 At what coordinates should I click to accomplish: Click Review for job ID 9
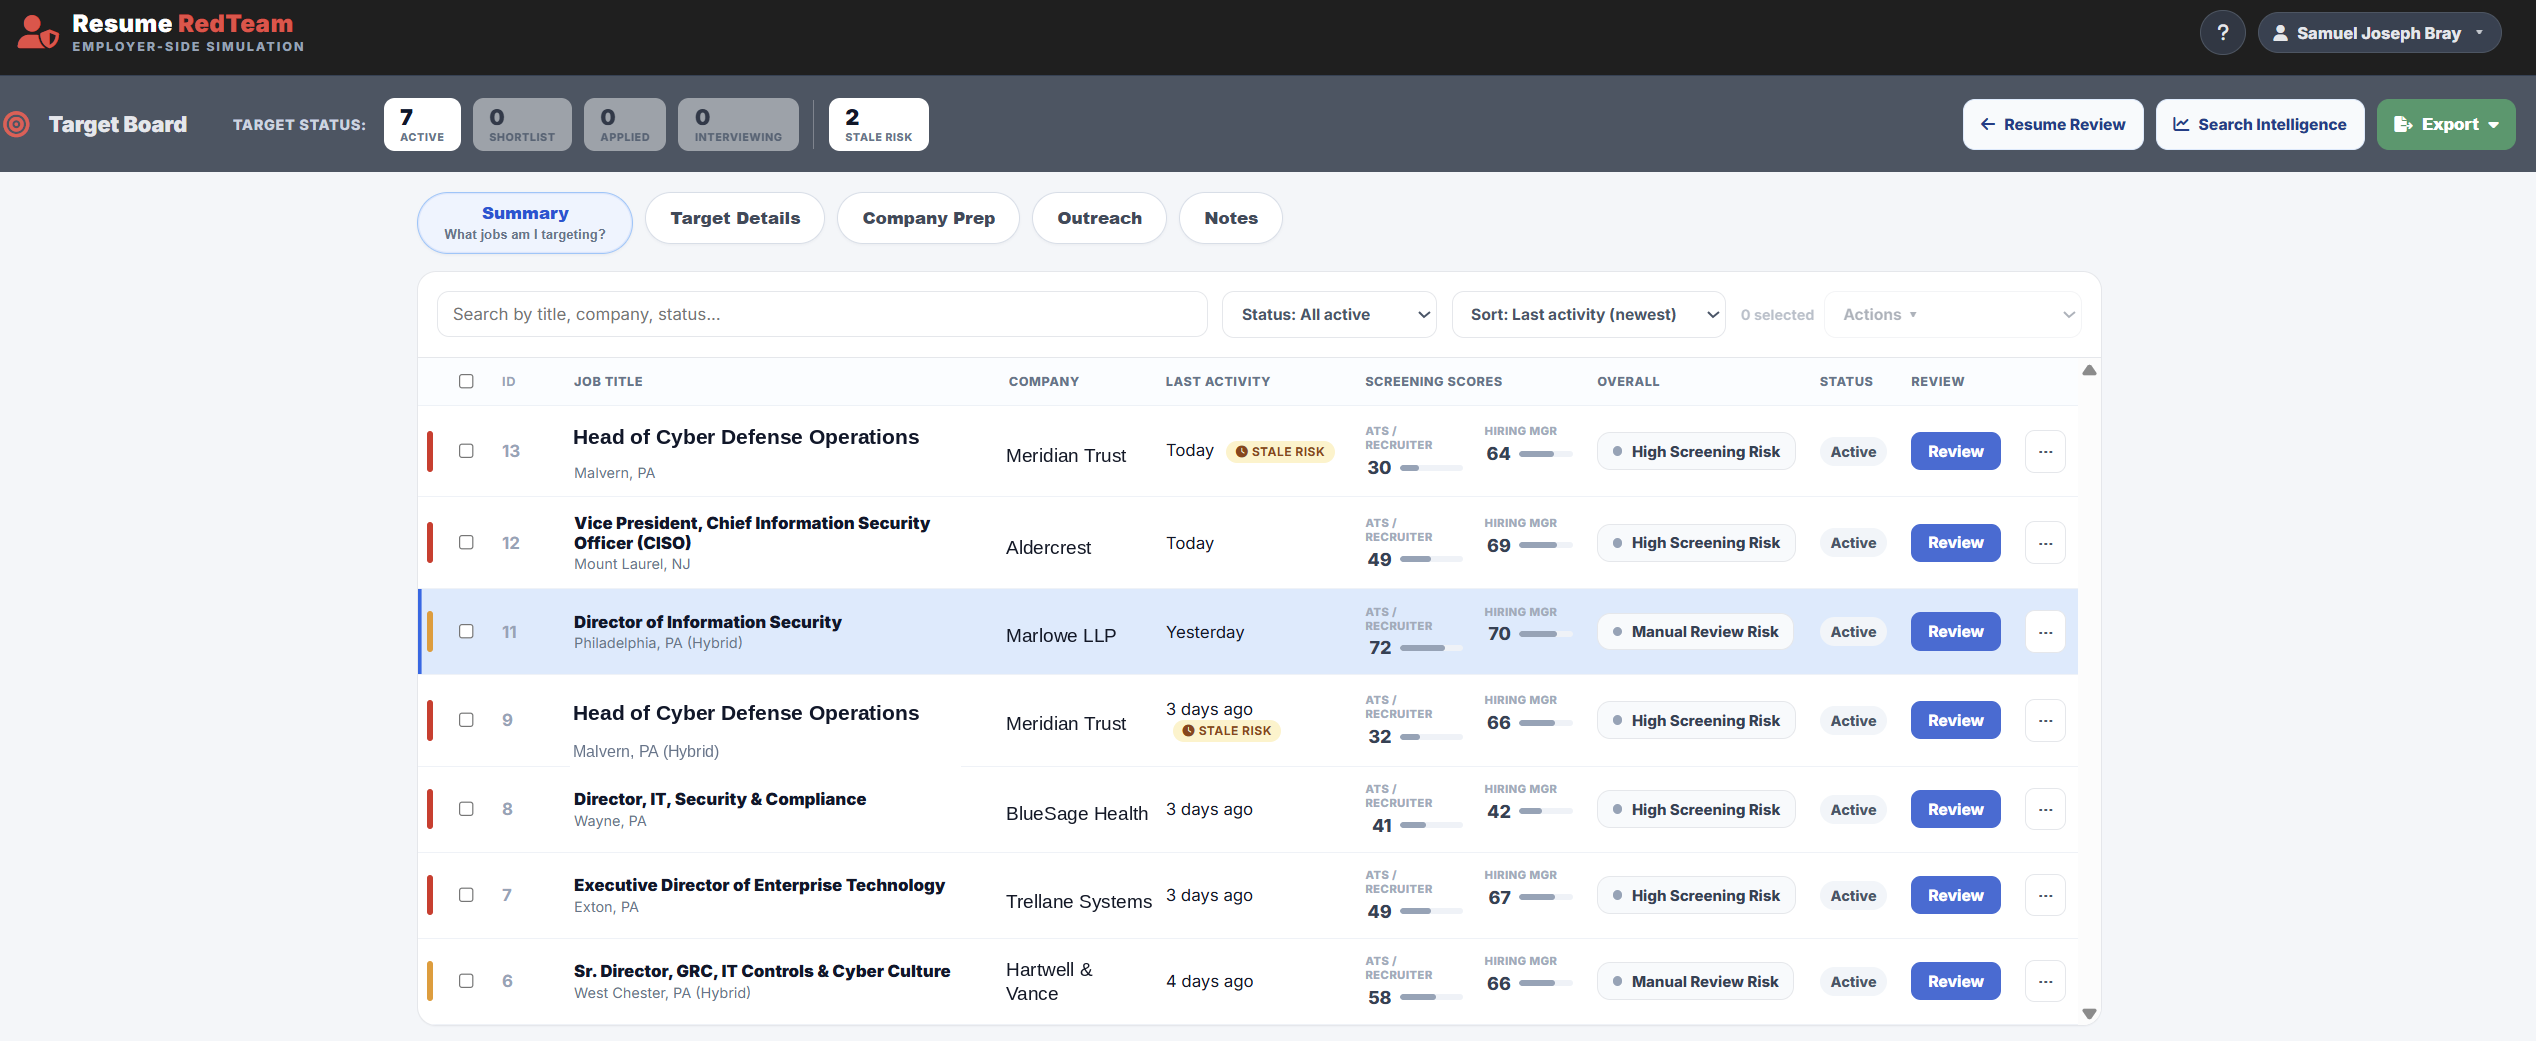1955,721
